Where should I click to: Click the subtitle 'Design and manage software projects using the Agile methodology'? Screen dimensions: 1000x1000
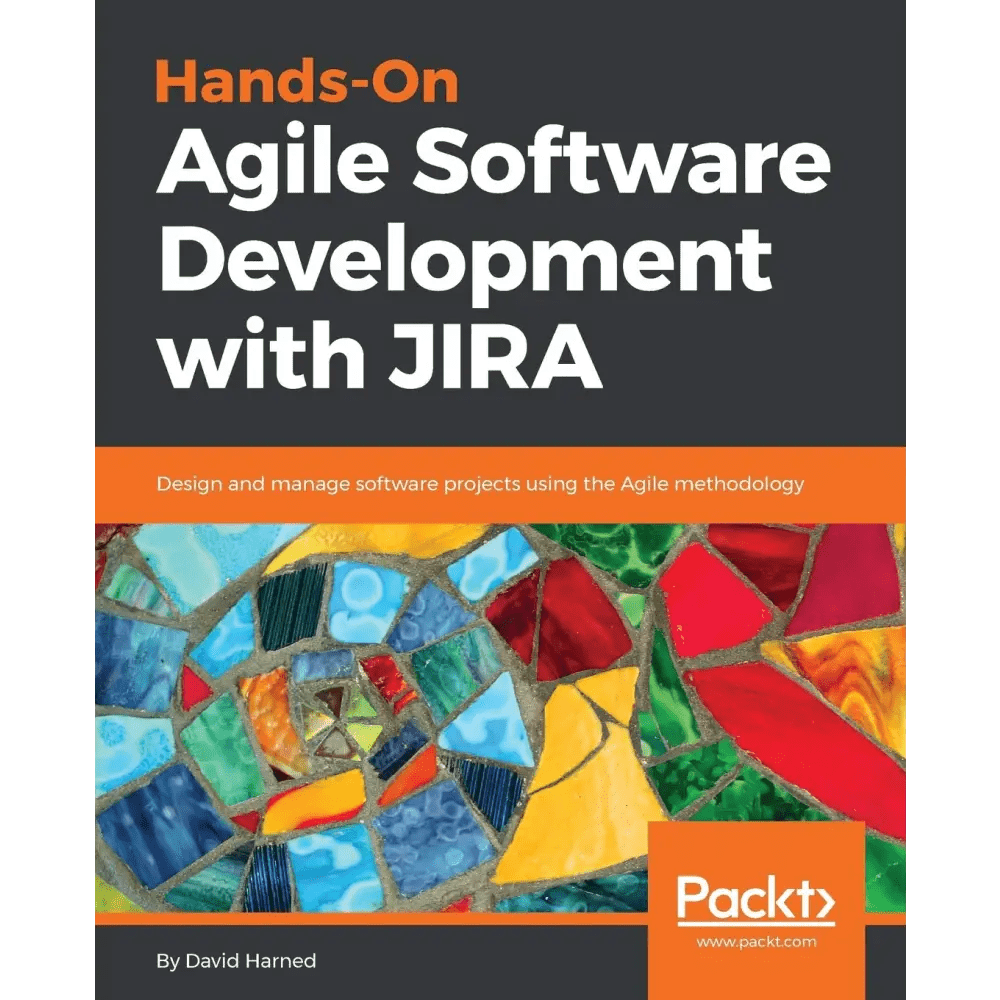click(x=480, y=484)
